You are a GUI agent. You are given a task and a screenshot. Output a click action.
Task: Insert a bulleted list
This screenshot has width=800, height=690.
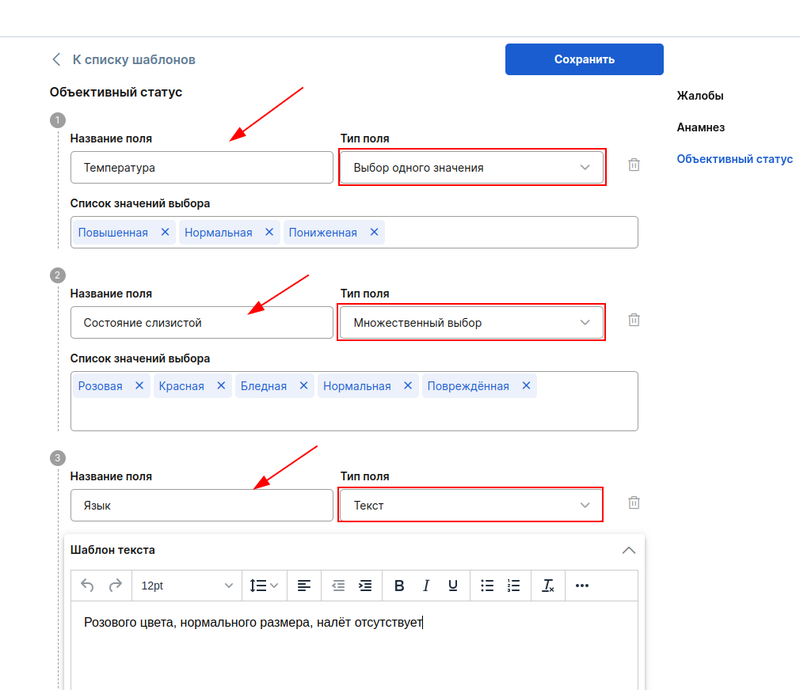coord(487,585)
